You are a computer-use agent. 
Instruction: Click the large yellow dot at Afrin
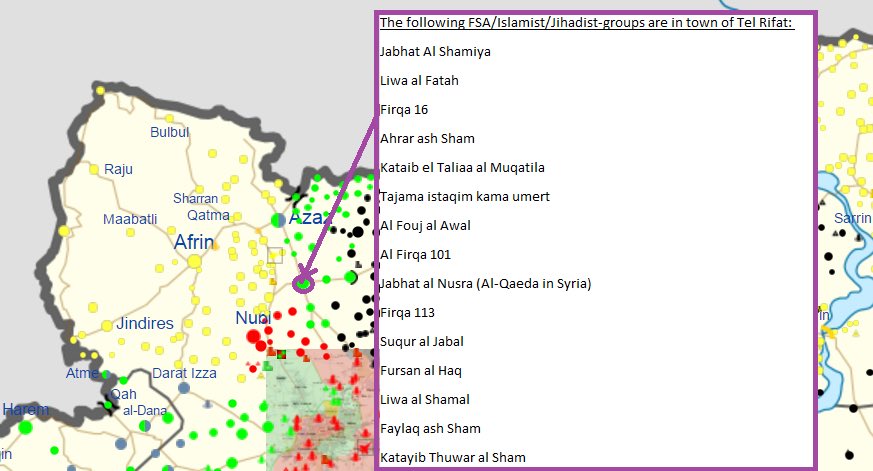point(194,261)
